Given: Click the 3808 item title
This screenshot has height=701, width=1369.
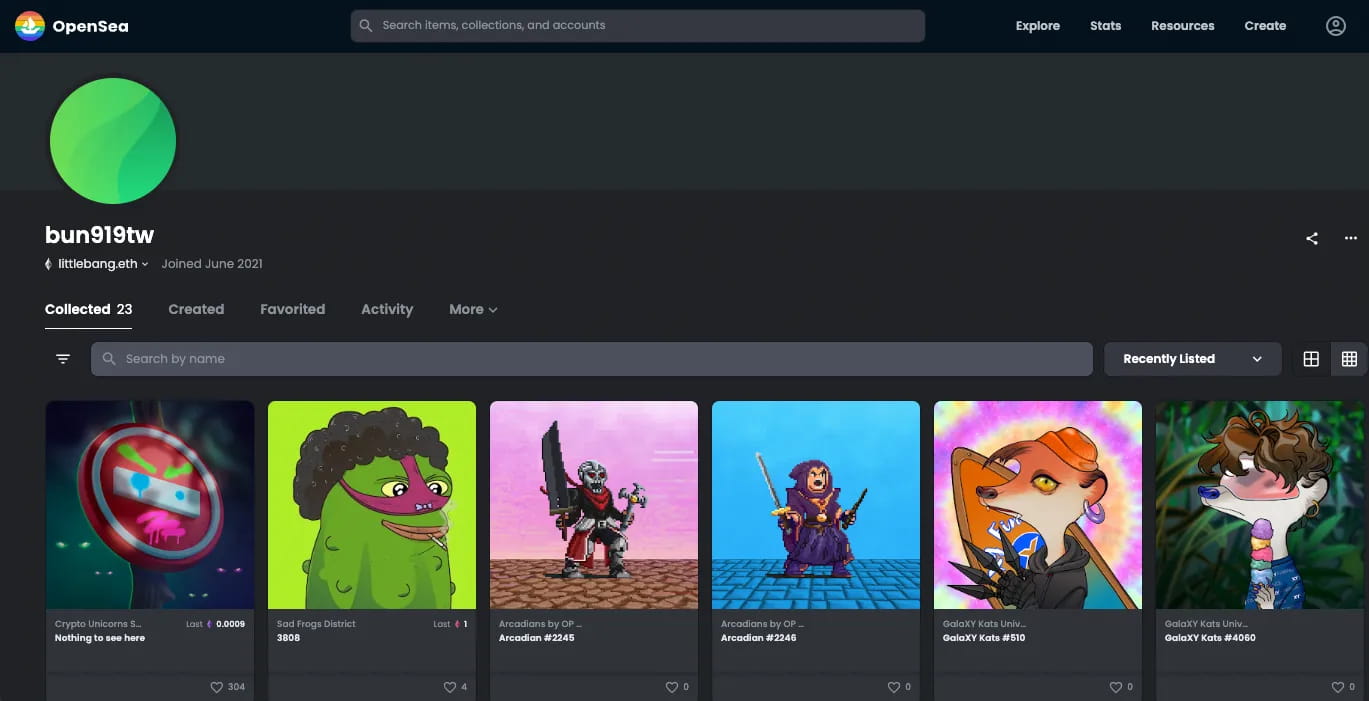Looking at the screenshot, I should coord(288,638).
